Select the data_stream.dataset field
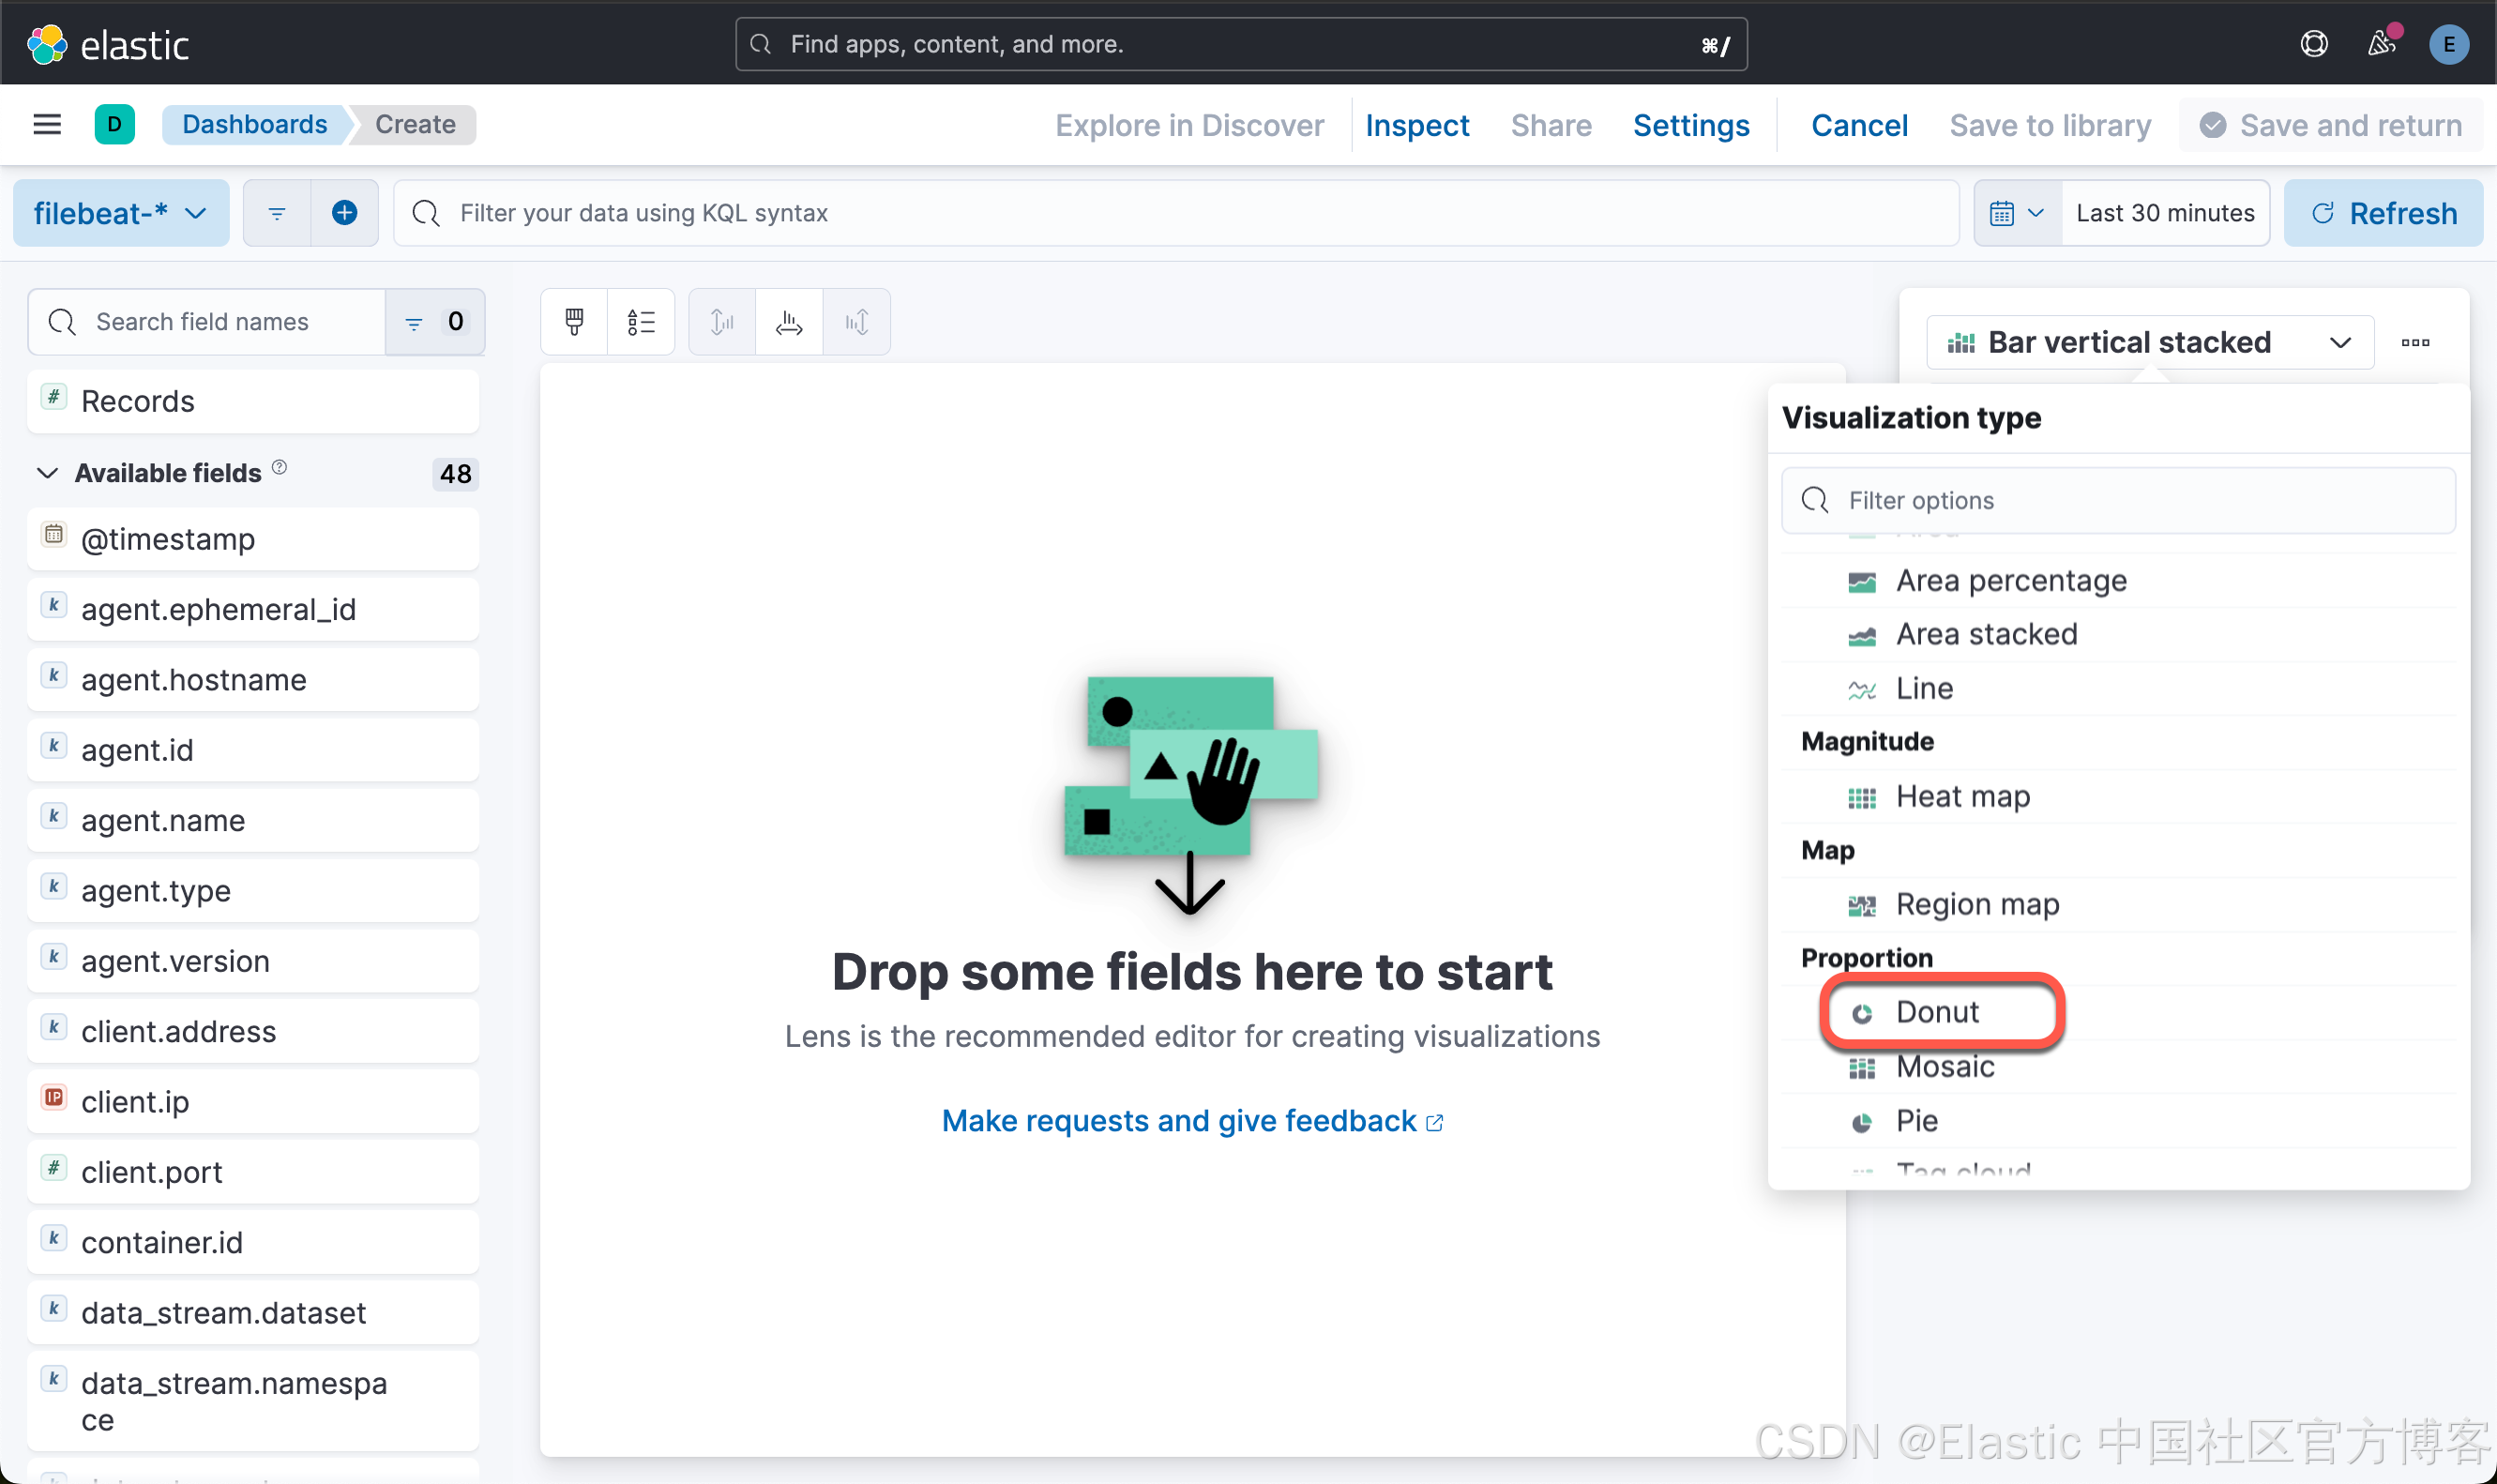2497x1484 pixels. click(253, 1313)
